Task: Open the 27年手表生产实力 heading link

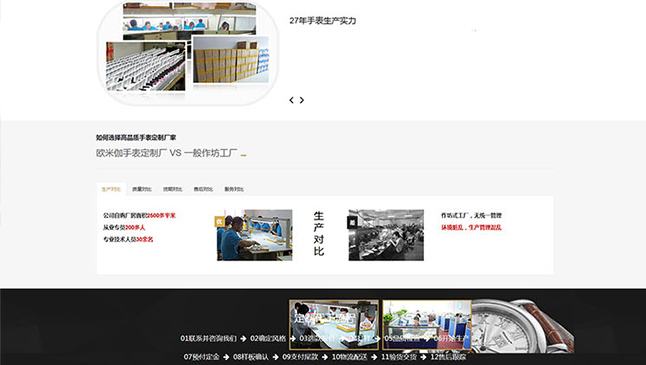Action: (323, 21)
